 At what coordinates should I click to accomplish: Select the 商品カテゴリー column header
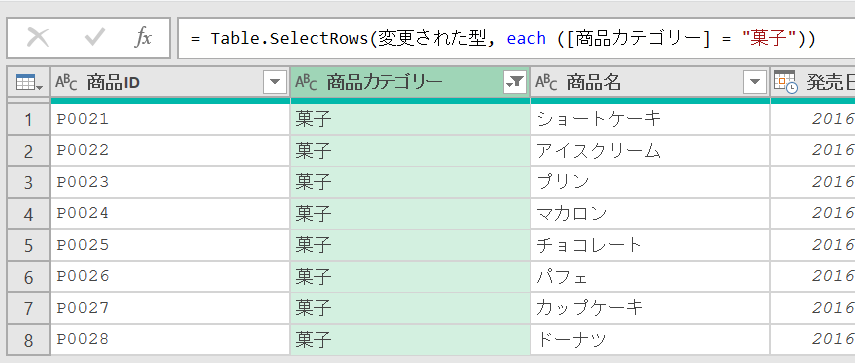point(410,82)
